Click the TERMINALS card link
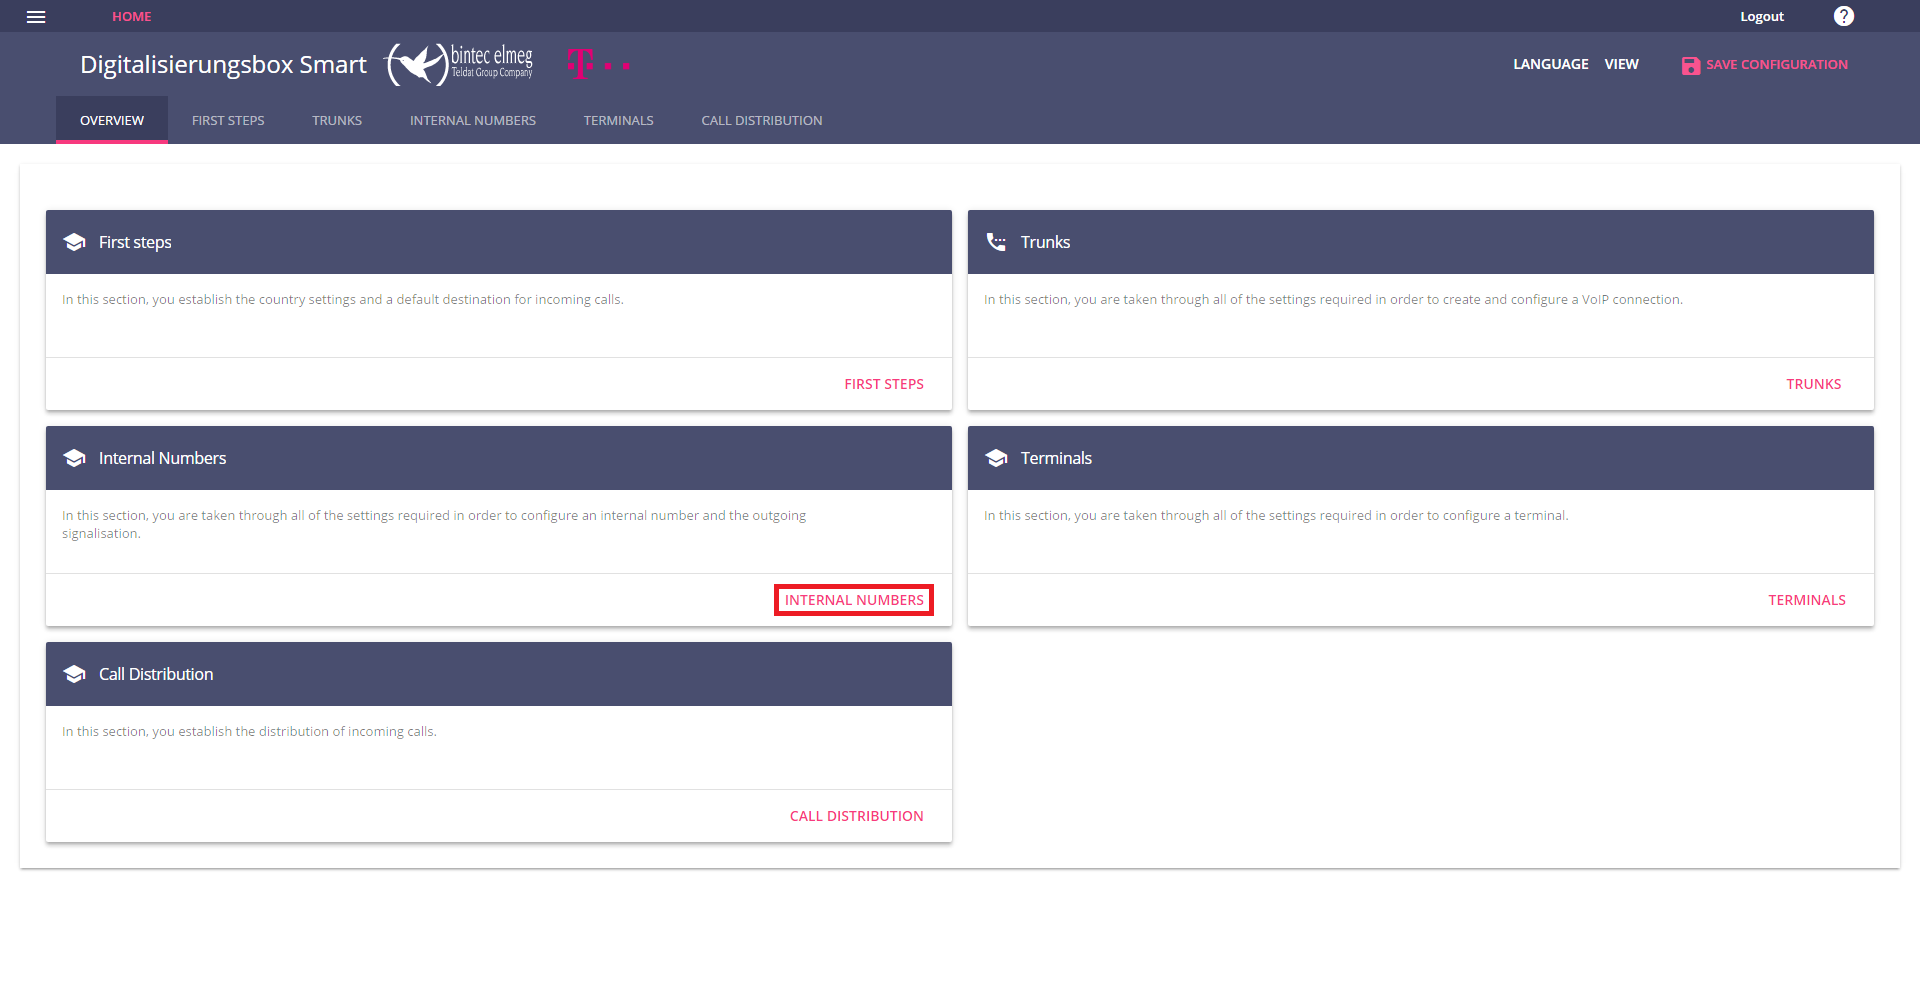Screen dimensions: 1920x984 (x=1807, y=600)
